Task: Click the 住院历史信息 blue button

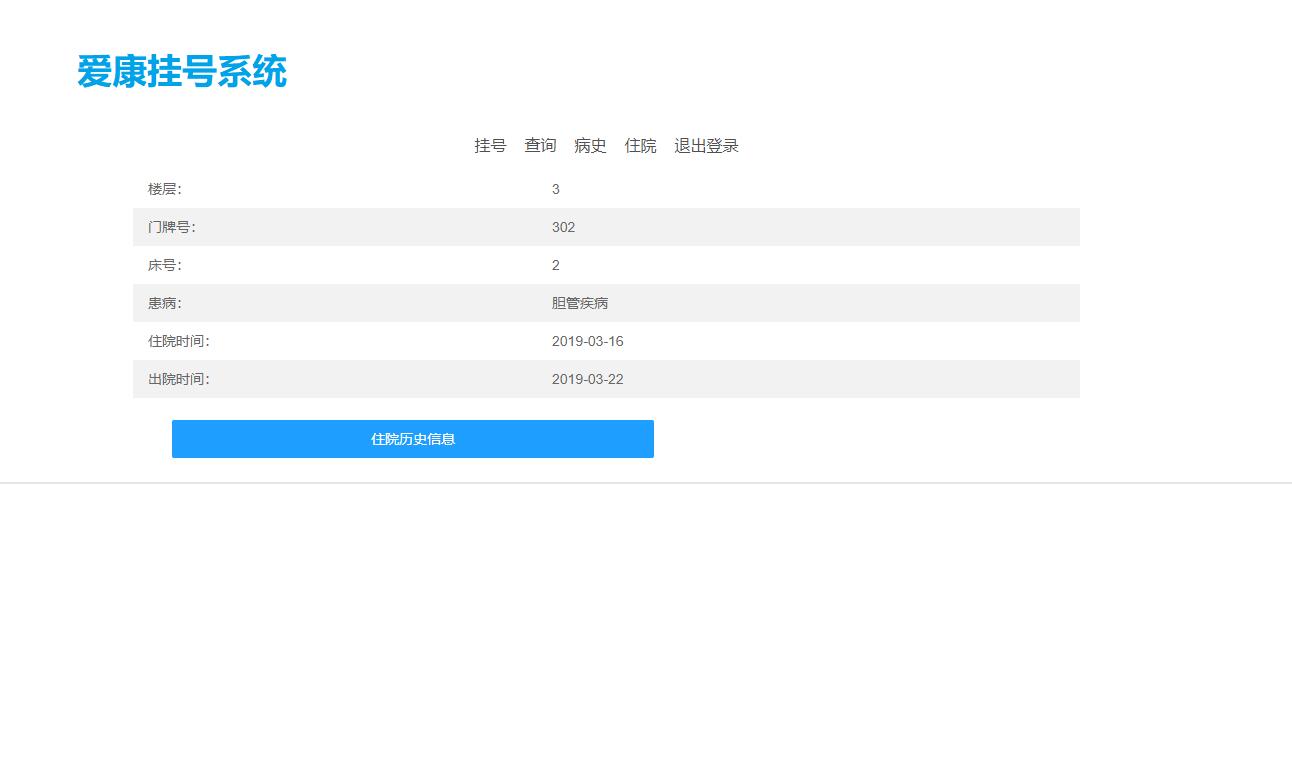Action: click(x=412, y=439)
